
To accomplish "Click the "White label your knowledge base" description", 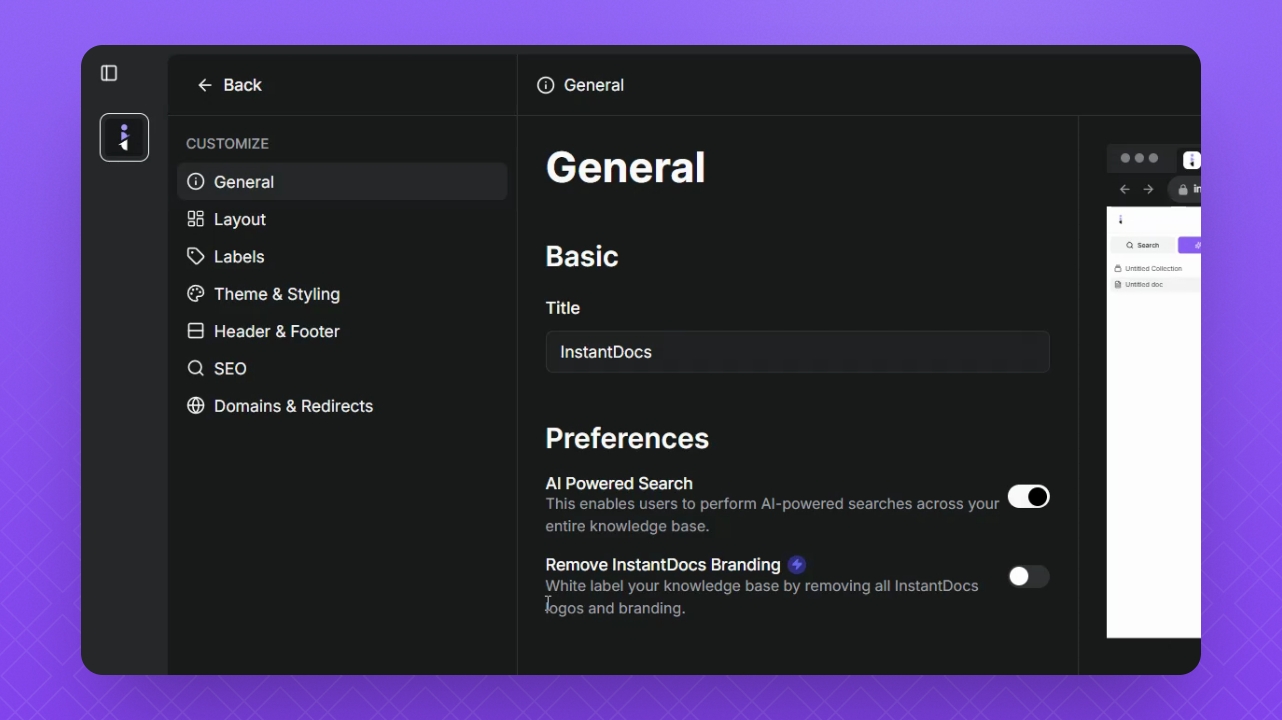I will coord(762,597).
